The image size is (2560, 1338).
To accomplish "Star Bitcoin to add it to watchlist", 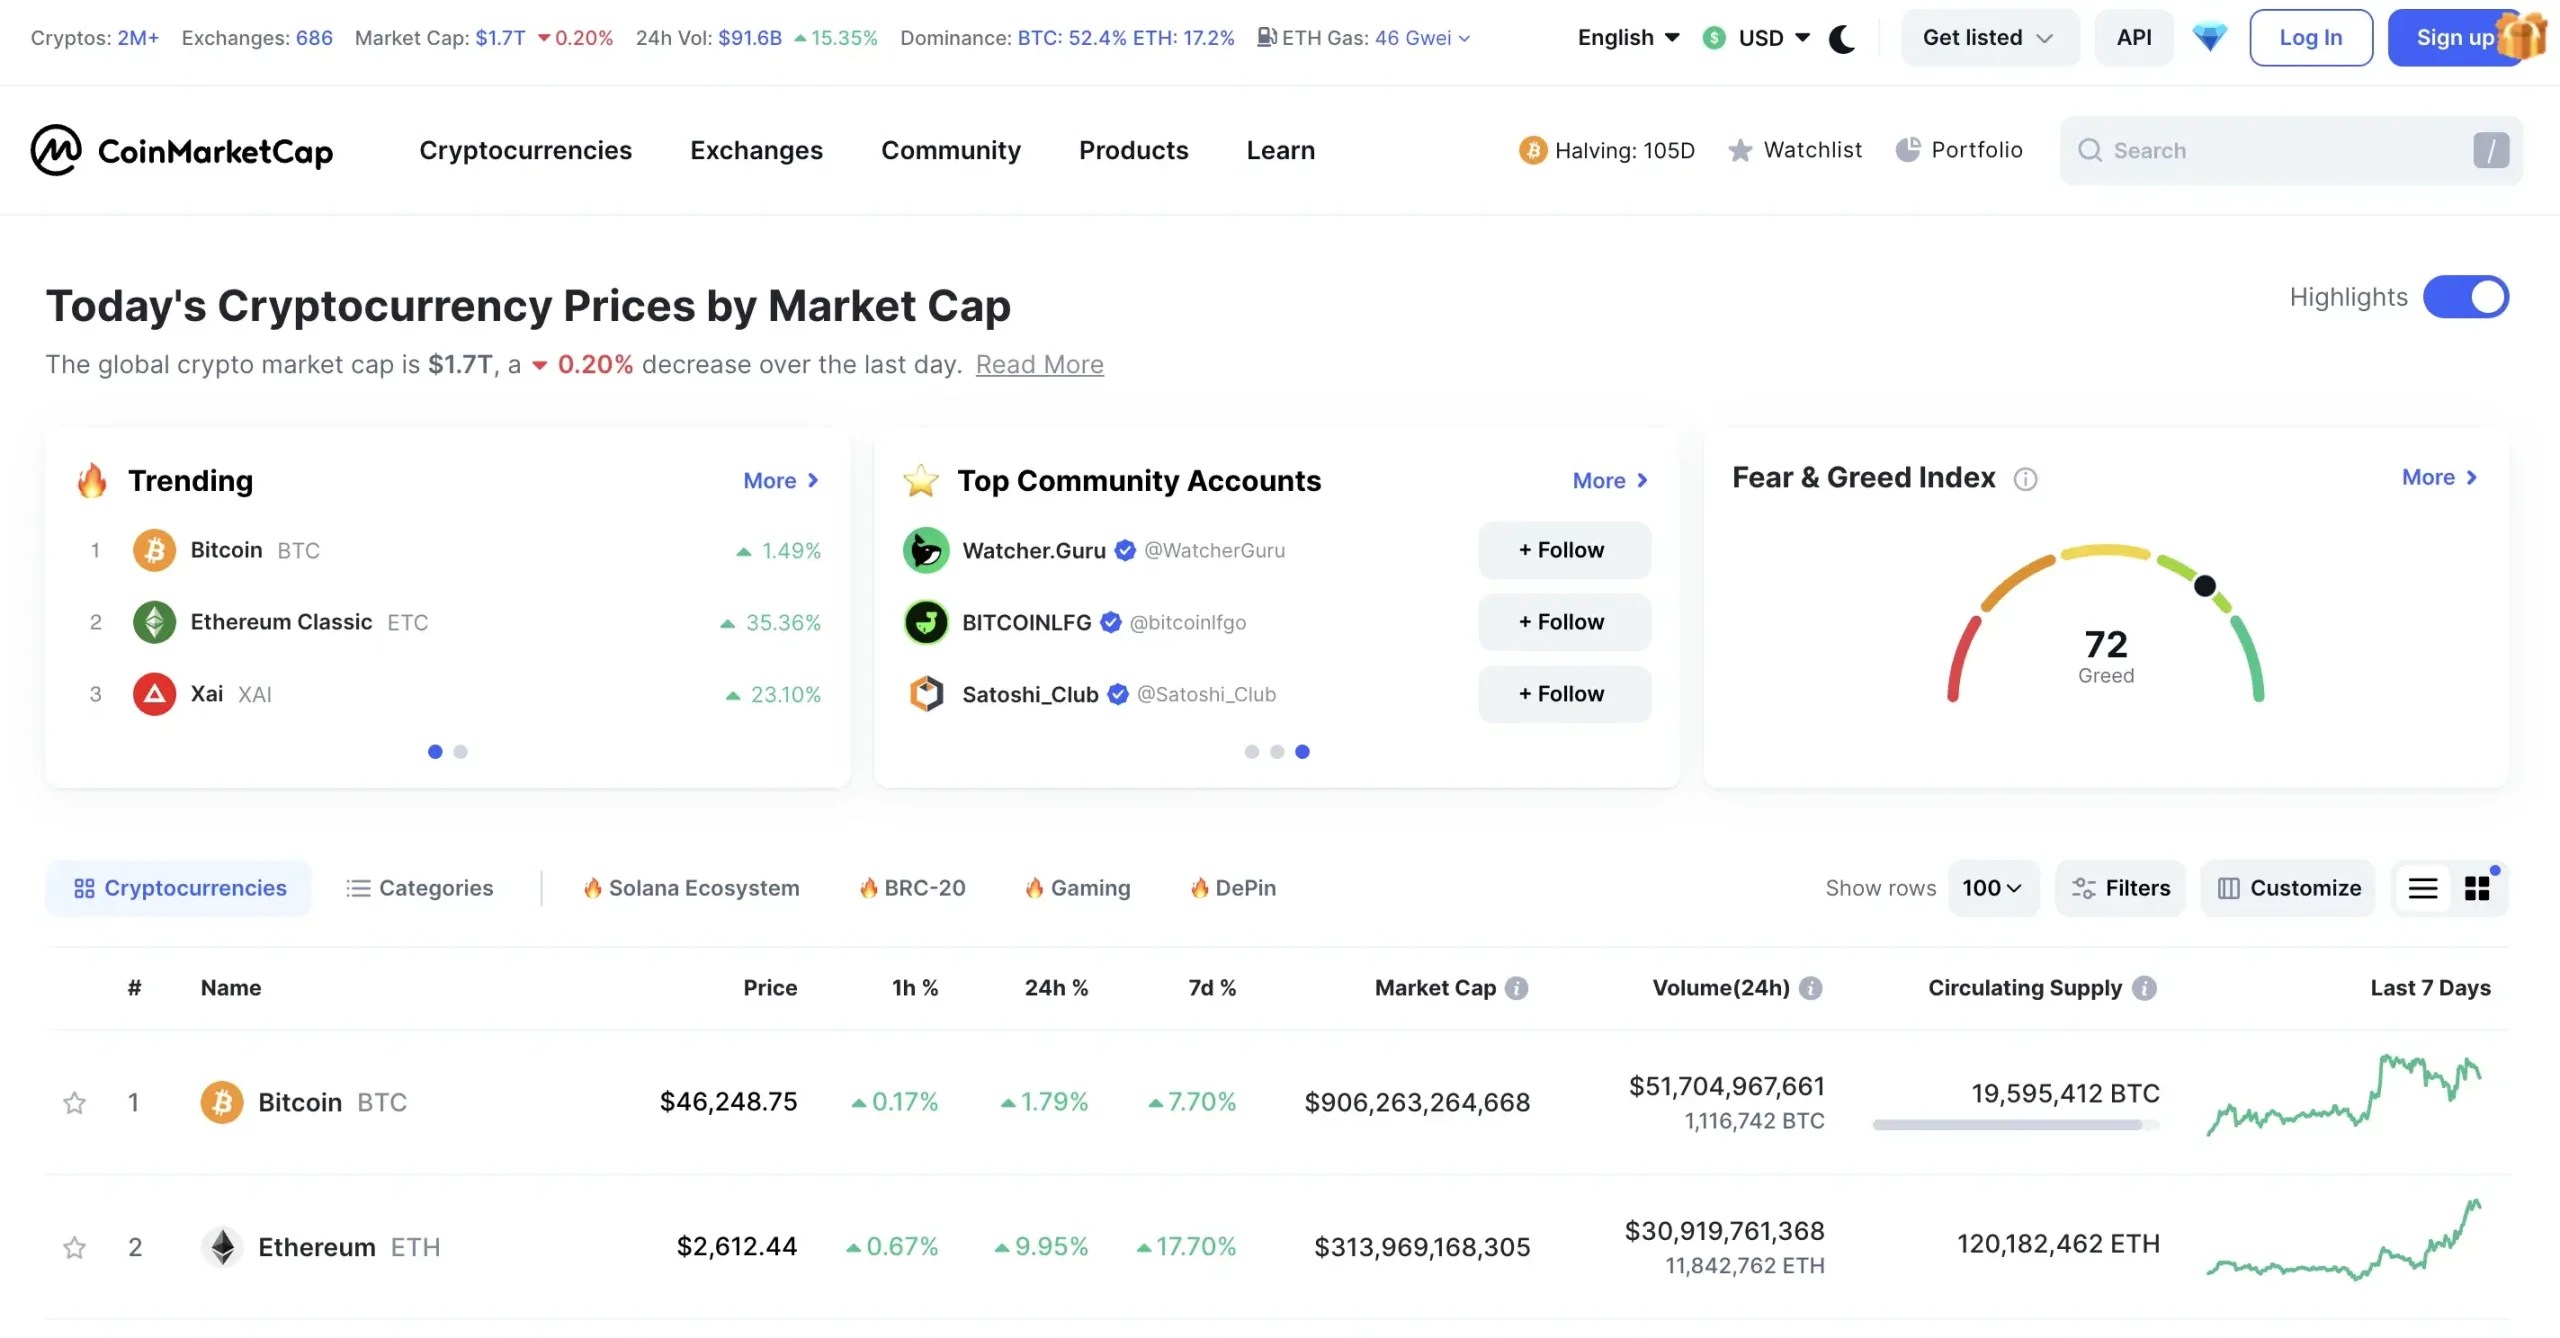I will [x=73, y=1102].
